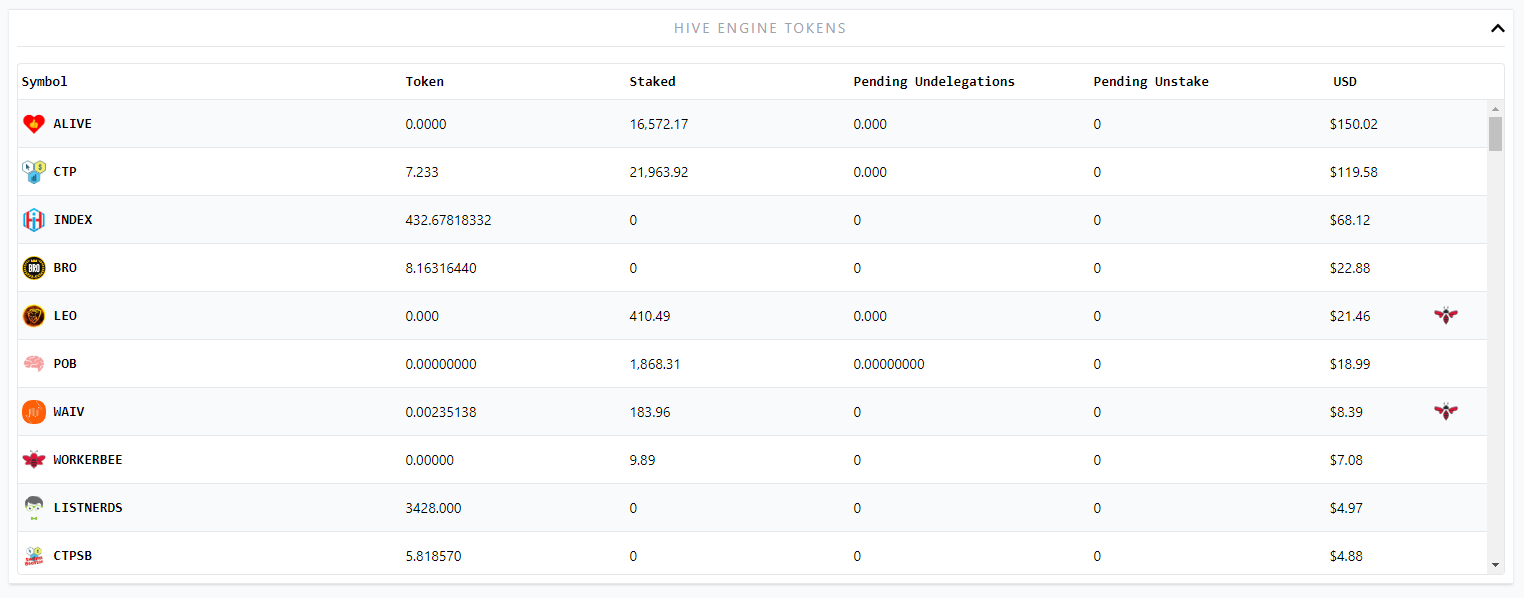Select the LEO symbol label
Viewport: 1524px width, 598px height.
[x=65, y=316]
